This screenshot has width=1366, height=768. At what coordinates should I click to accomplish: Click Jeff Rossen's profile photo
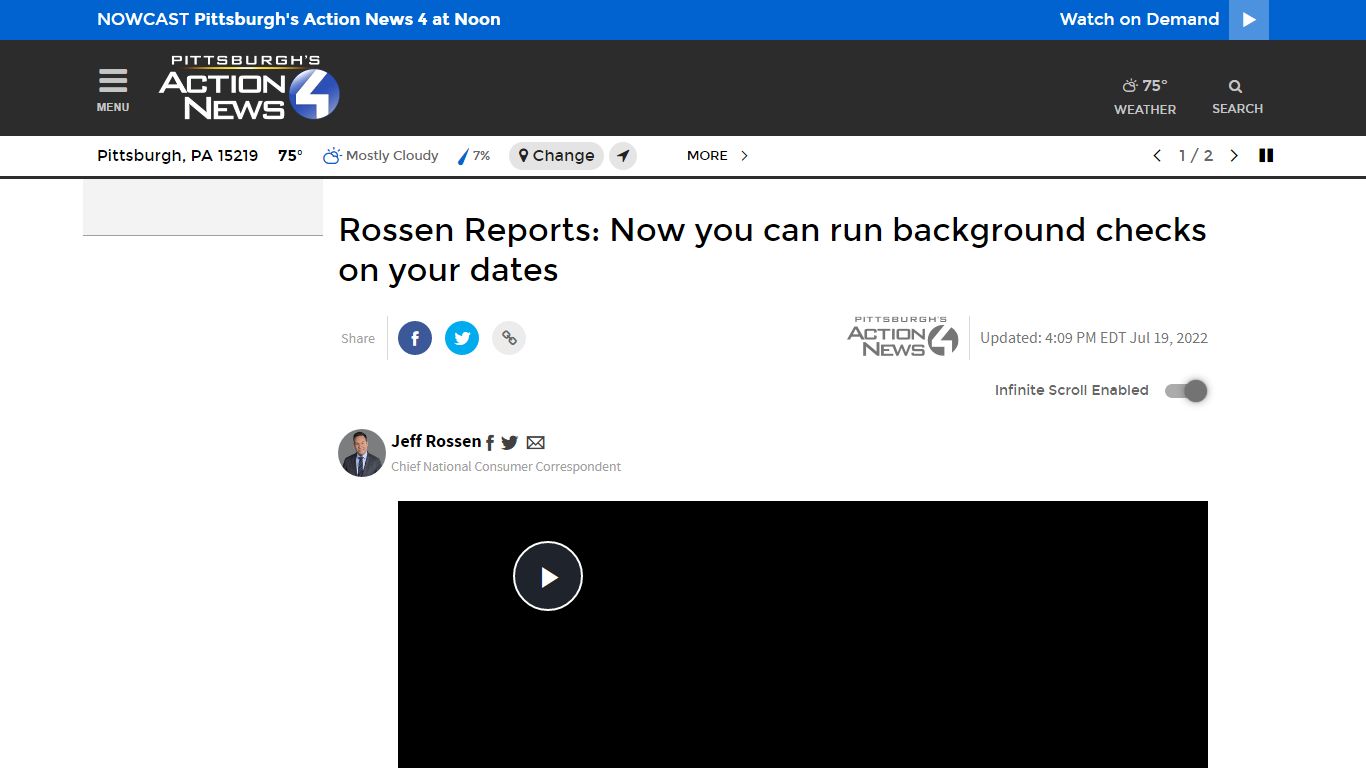click(x=362, y=453)
